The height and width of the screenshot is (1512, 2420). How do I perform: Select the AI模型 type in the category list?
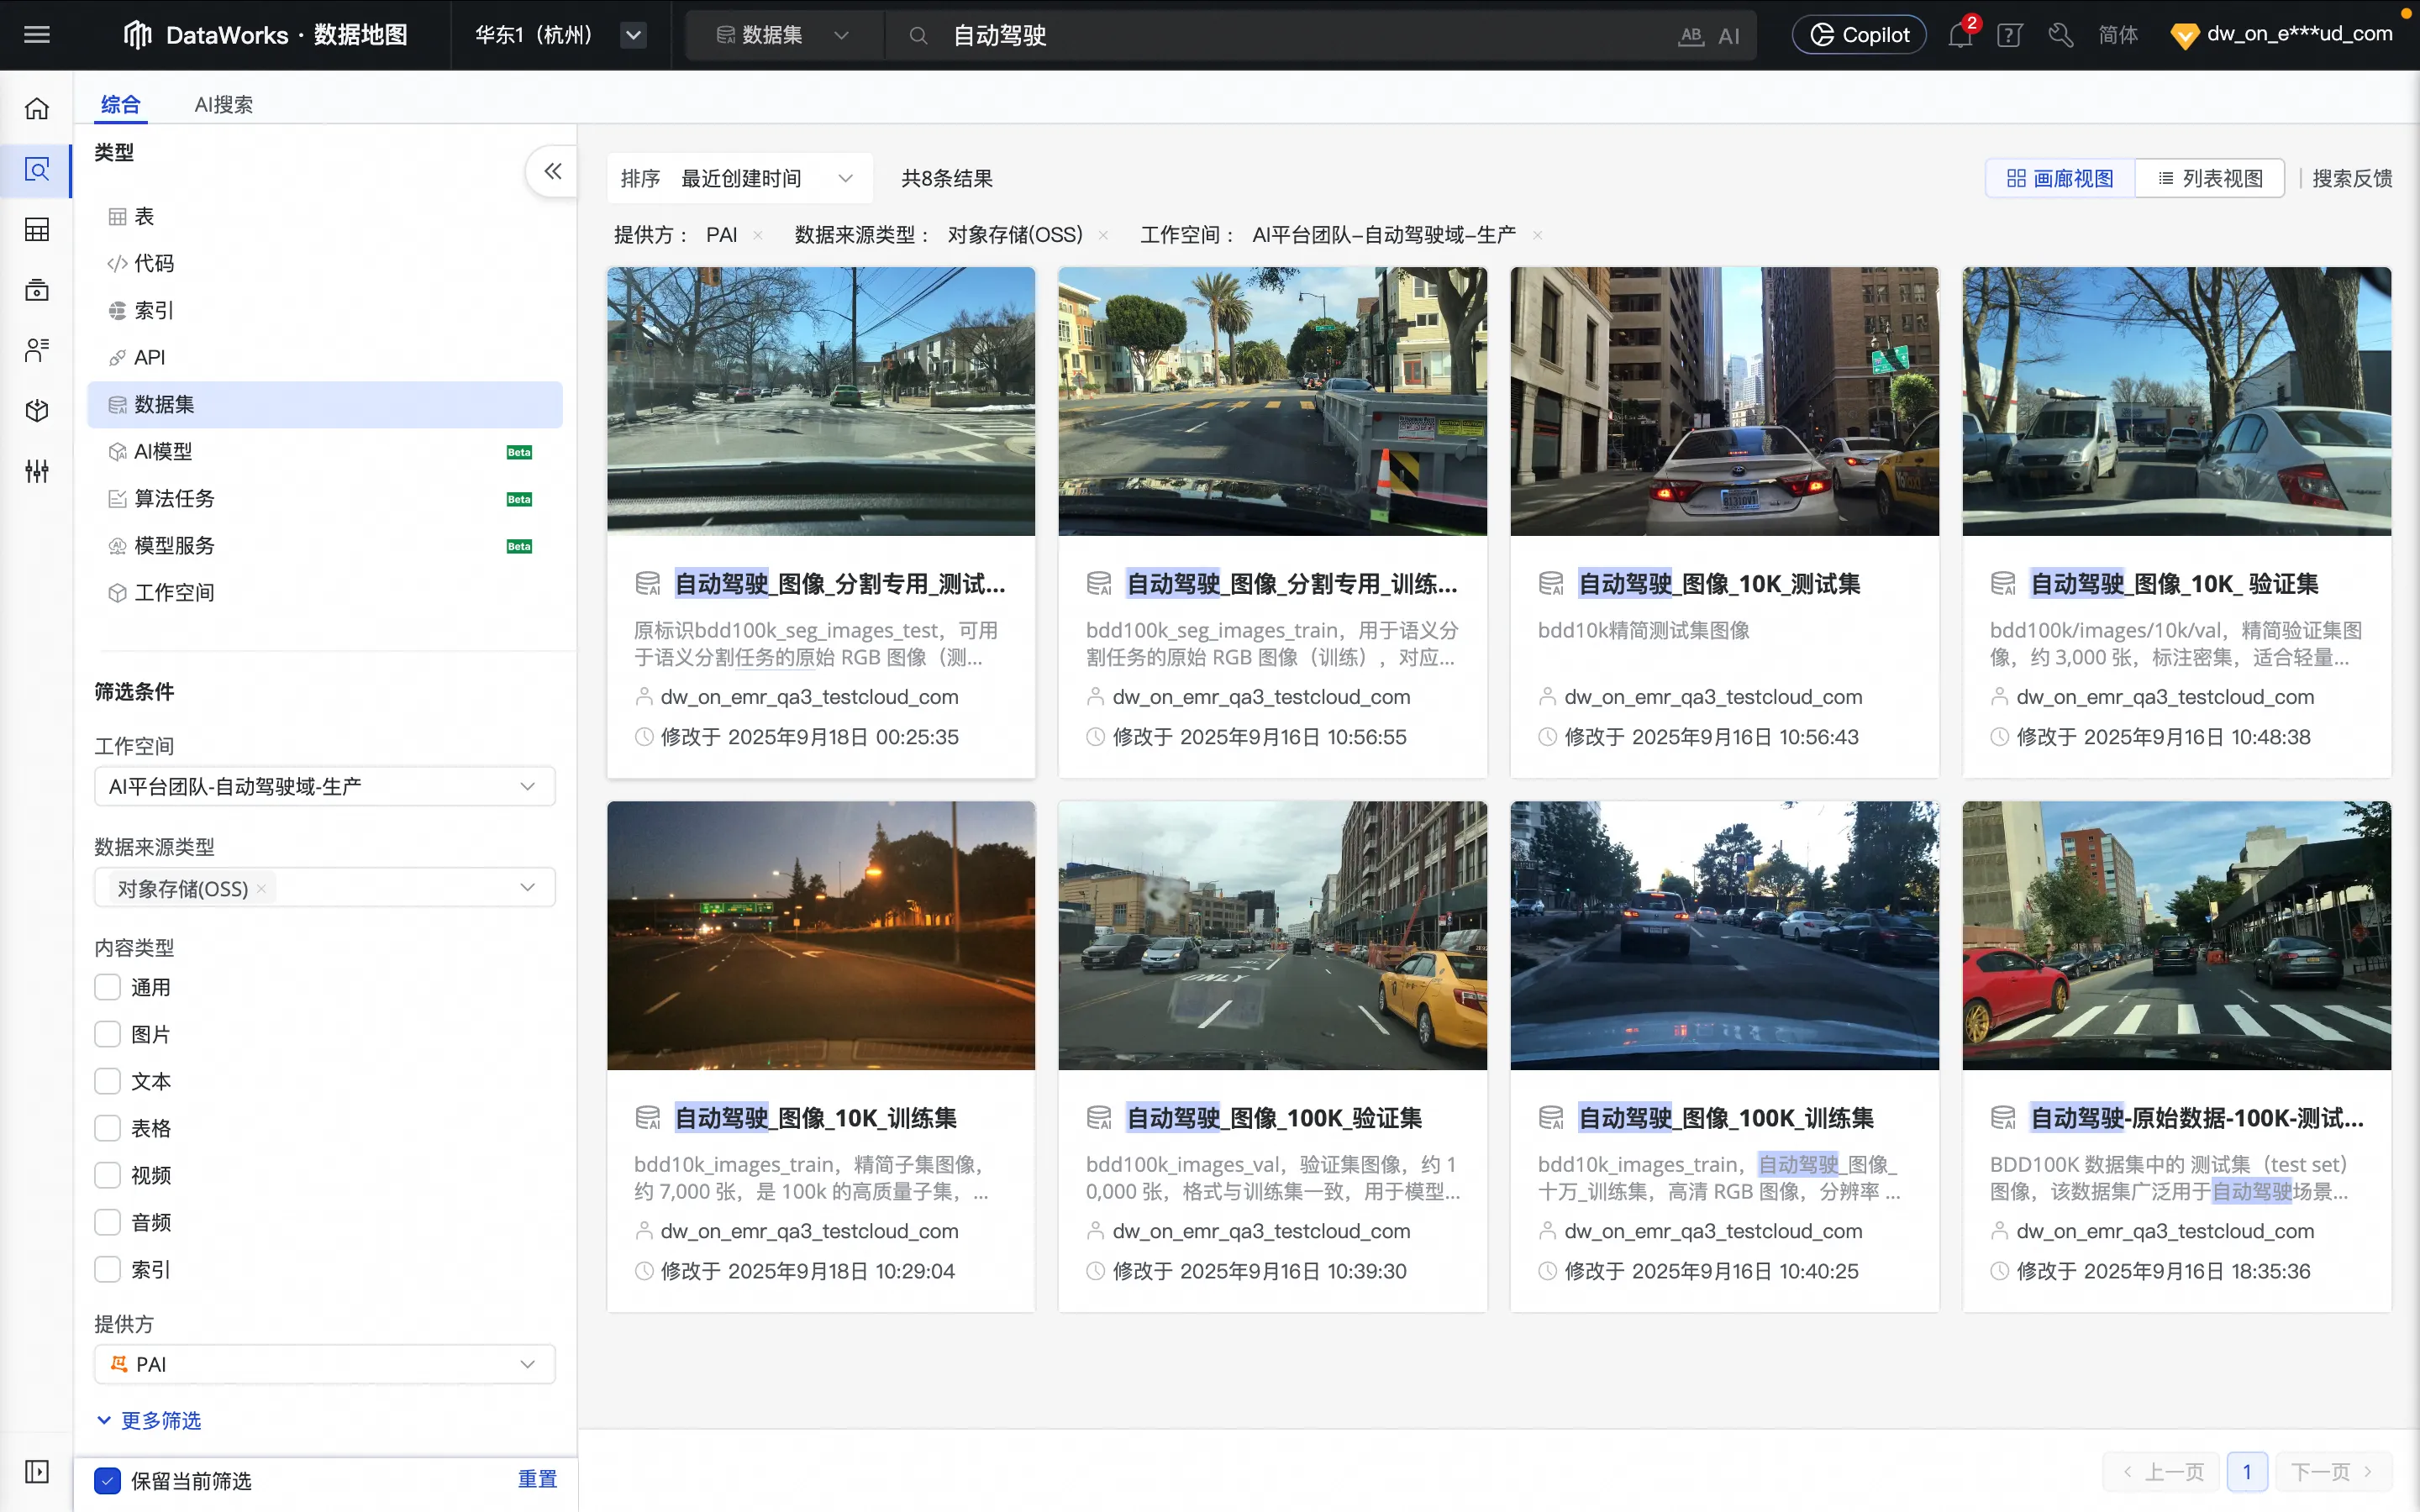pos(163,451)
